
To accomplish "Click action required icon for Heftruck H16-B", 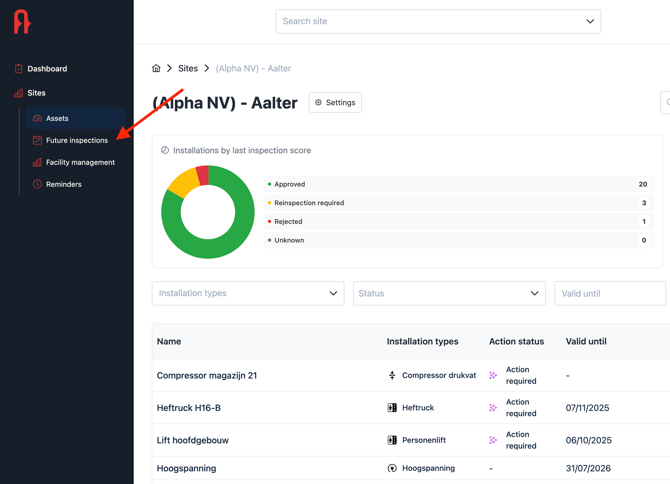I will click(493, 408).
